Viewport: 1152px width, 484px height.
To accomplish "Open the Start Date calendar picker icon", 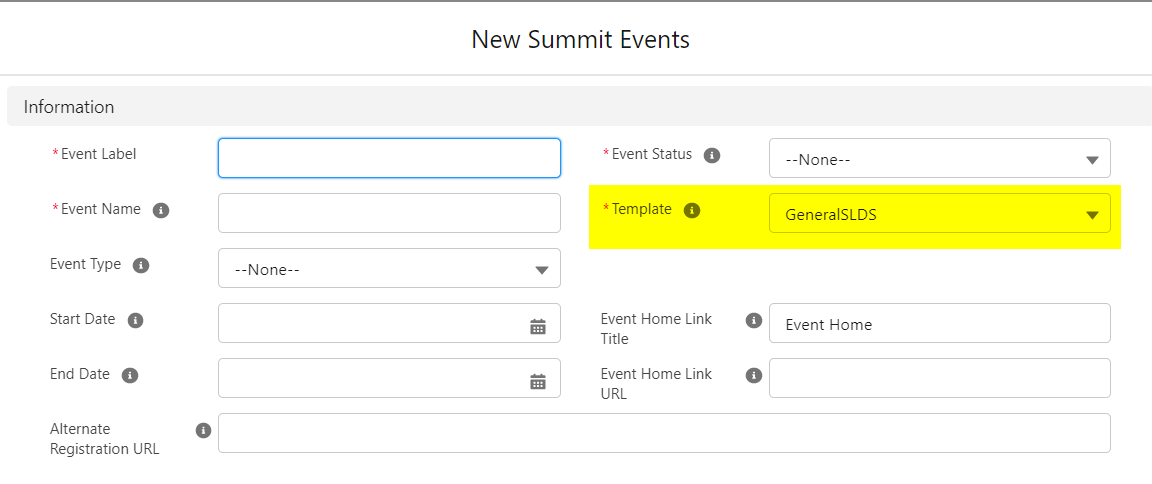I will click(x=538, y=327).
